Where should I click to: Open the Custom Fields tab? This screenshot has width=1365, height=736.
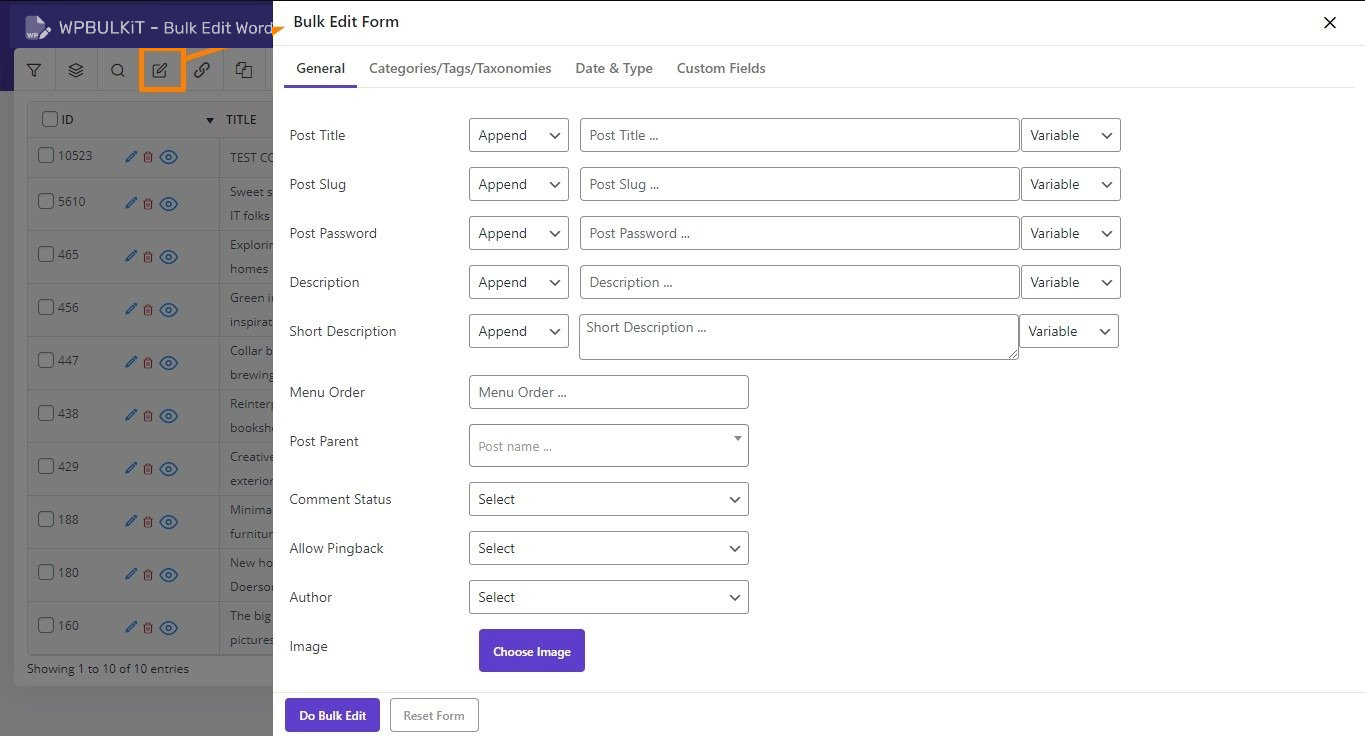click(x=721, y=68)
